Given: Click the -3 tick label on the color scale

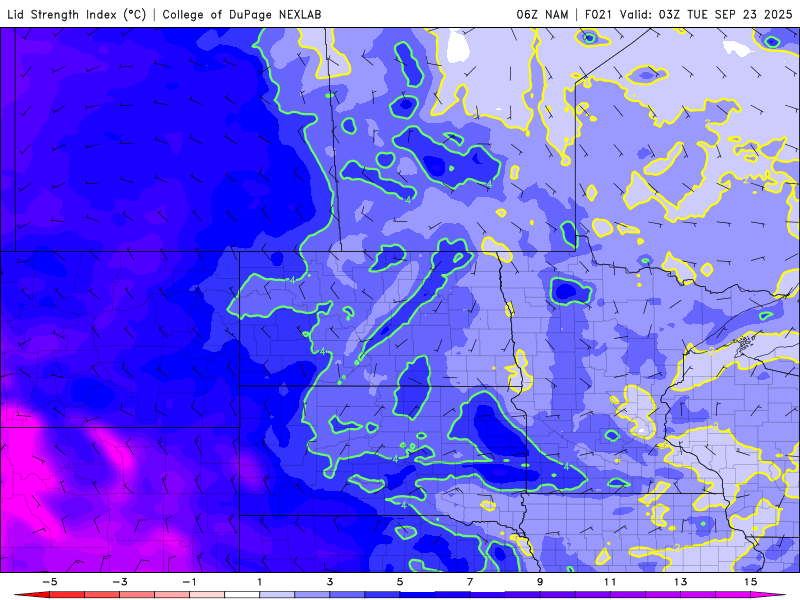Looking at the screenshot, I should (x=119, y=582).
